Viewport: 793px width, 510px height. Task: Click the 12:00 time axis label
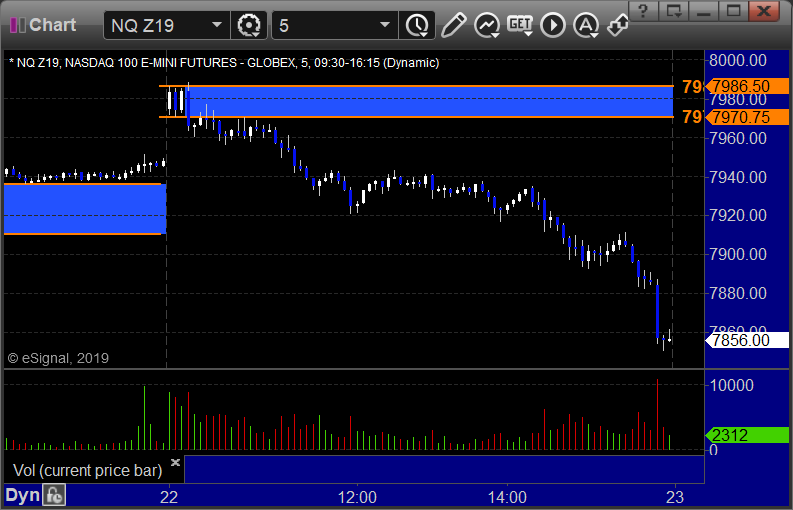[357, 497]
